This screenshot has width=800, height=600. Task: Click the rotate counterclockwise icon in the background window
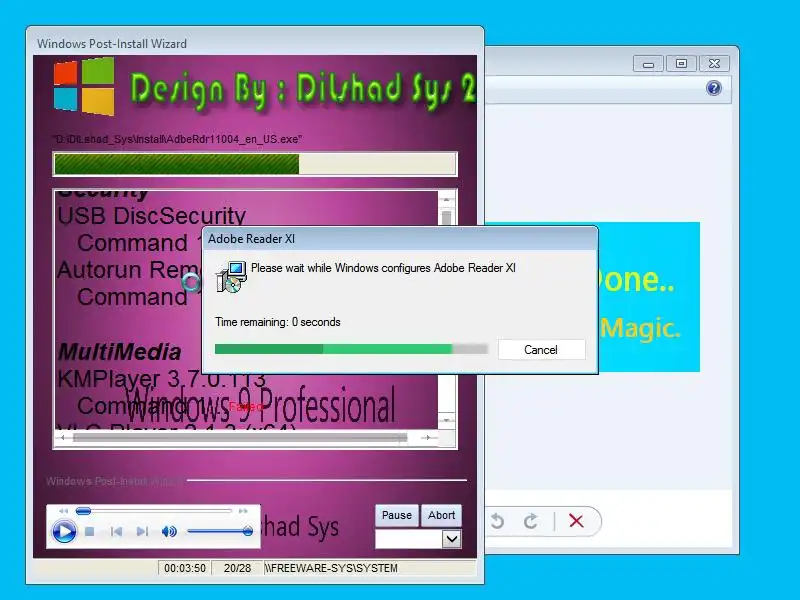(497, 521)
